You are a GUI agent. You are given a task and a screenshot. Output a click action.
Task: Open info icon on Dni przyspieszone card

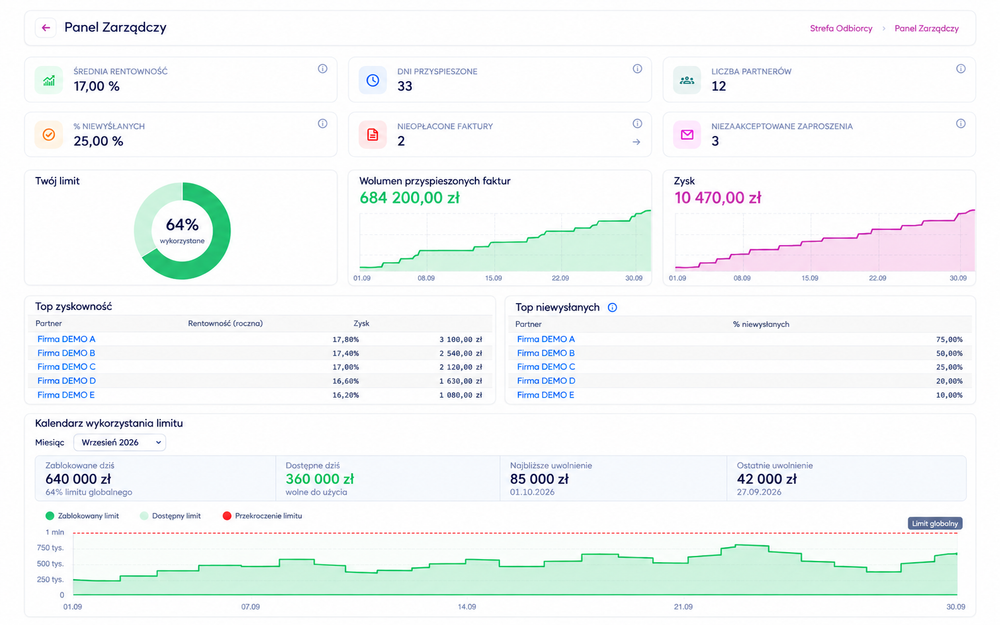[637, 69]
